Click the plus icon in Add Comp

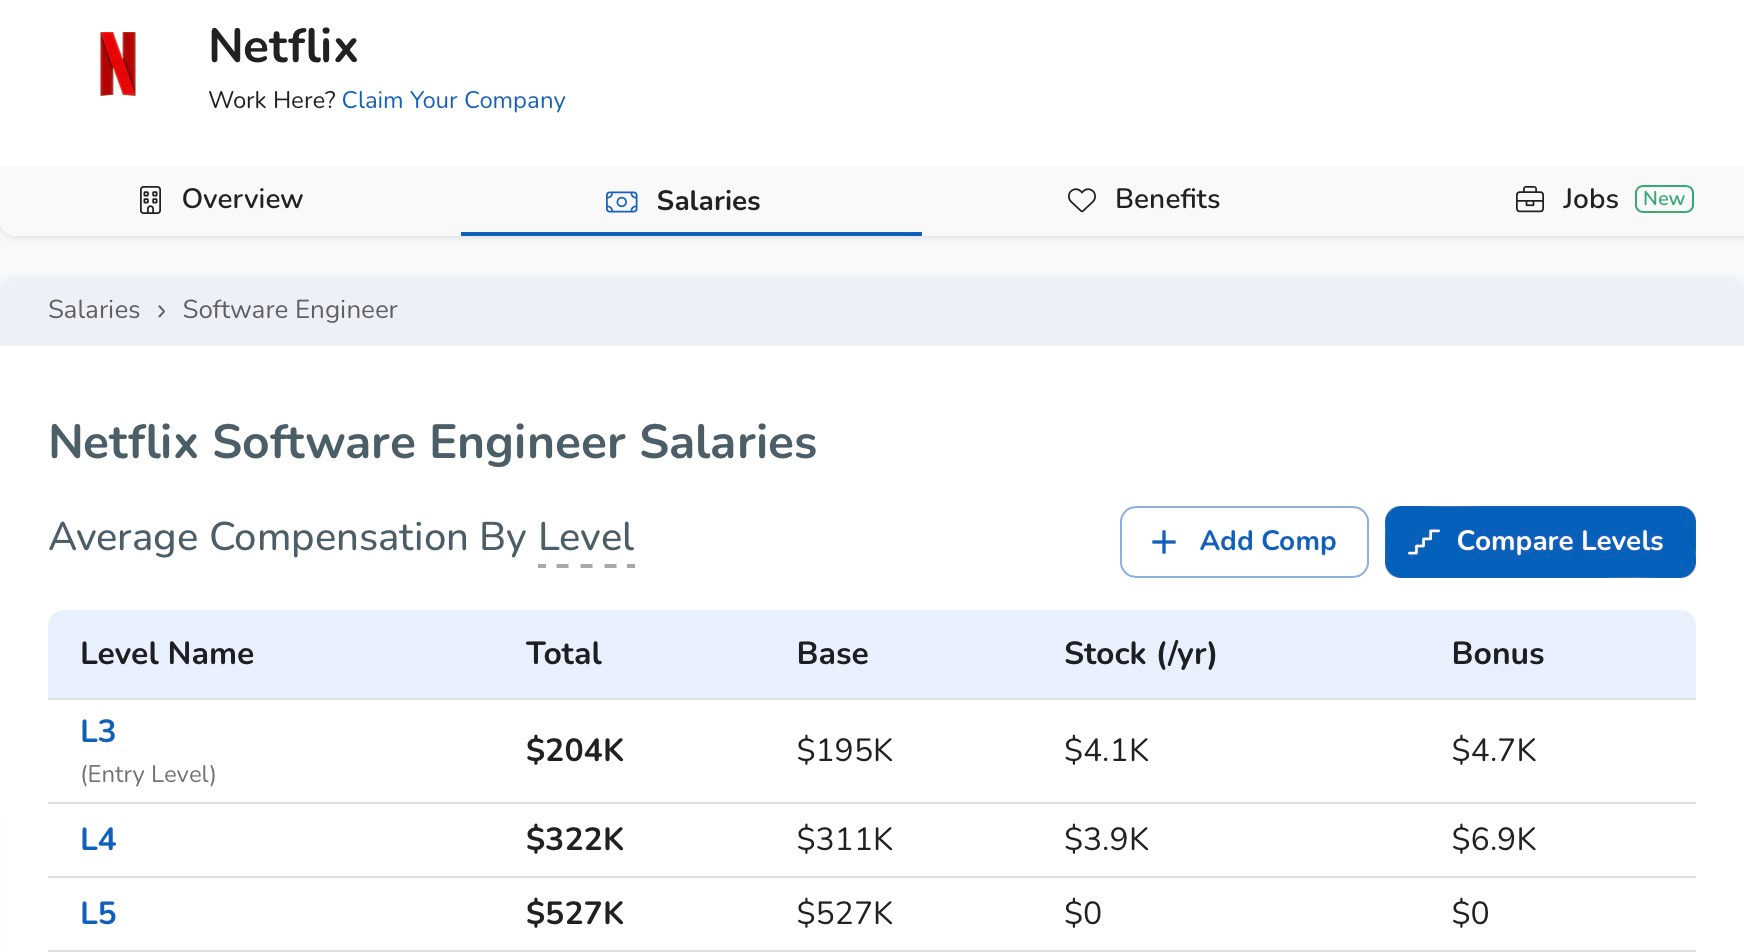pos(1164,542)
